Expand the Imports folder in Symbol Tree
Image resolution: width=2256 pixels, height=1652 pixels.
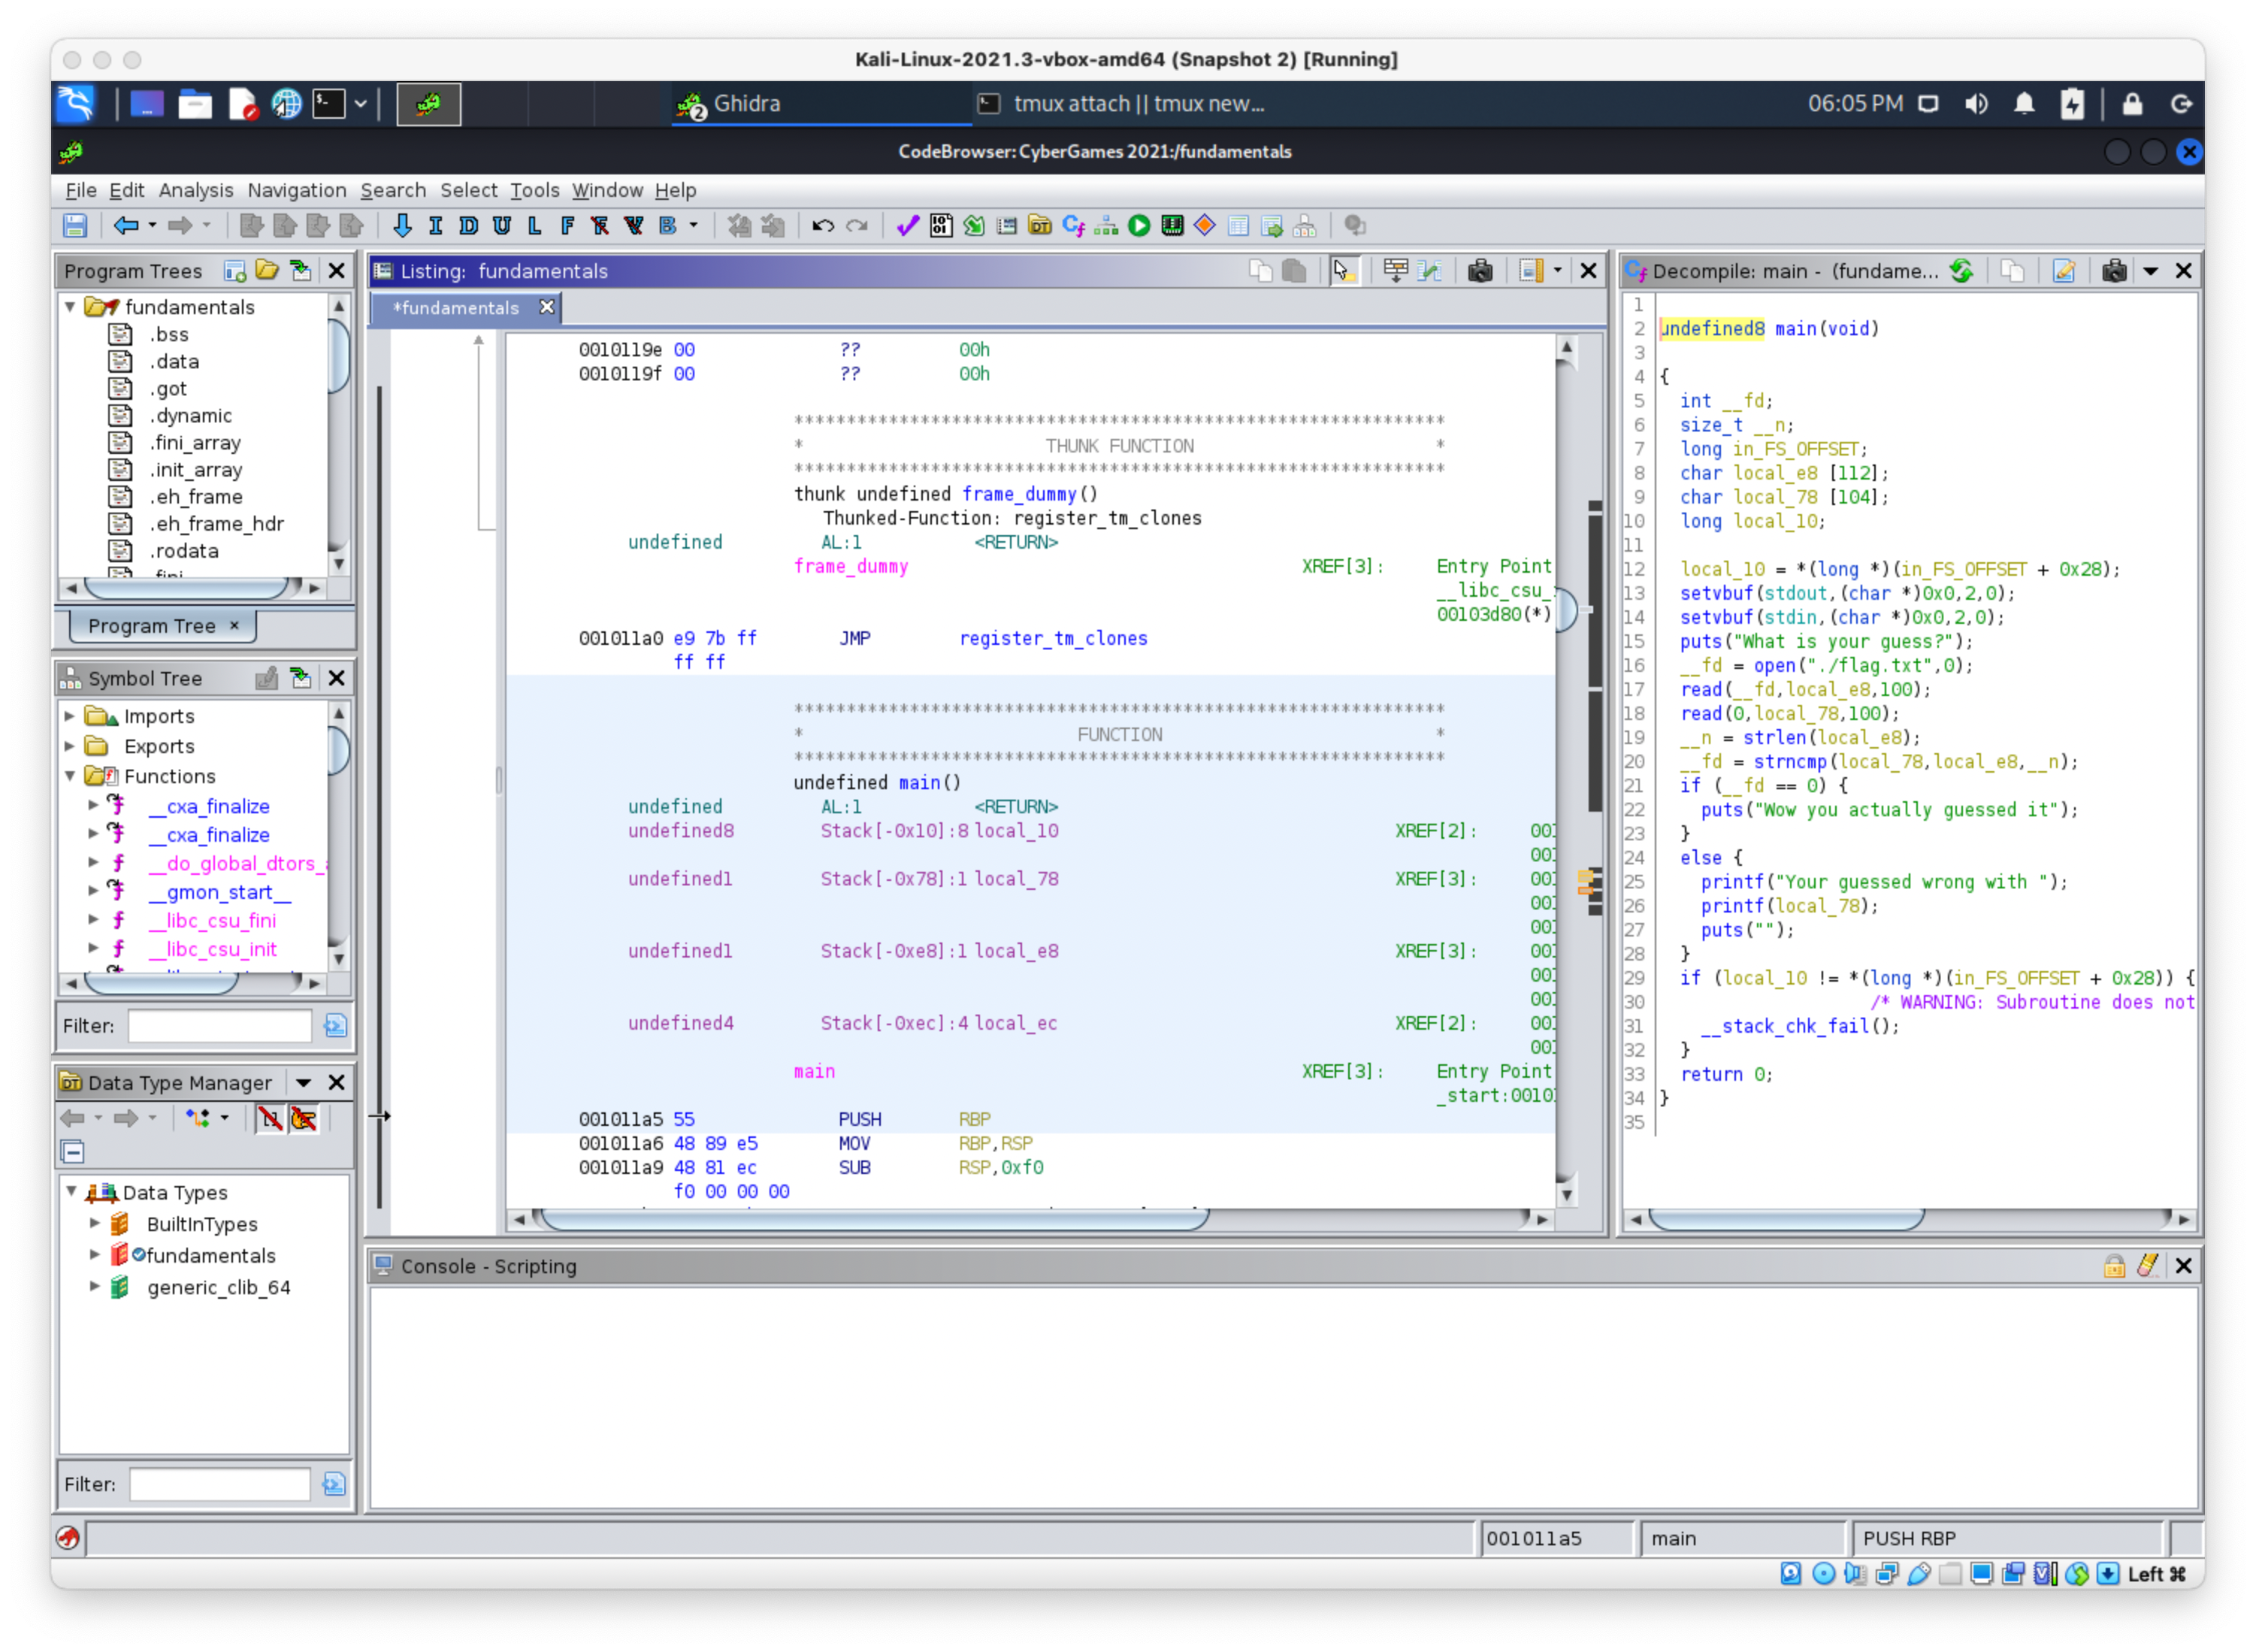(70, 717)
